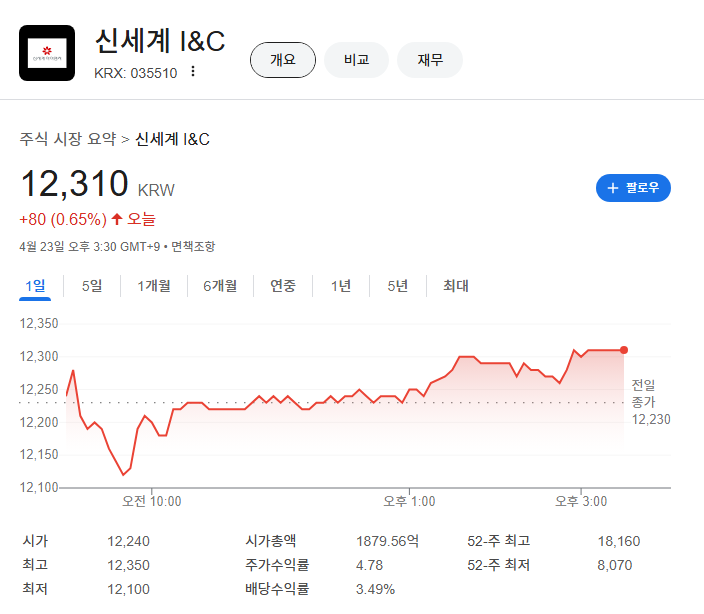Open the 면책조항 disclaimer link

[x=193, y=246]
